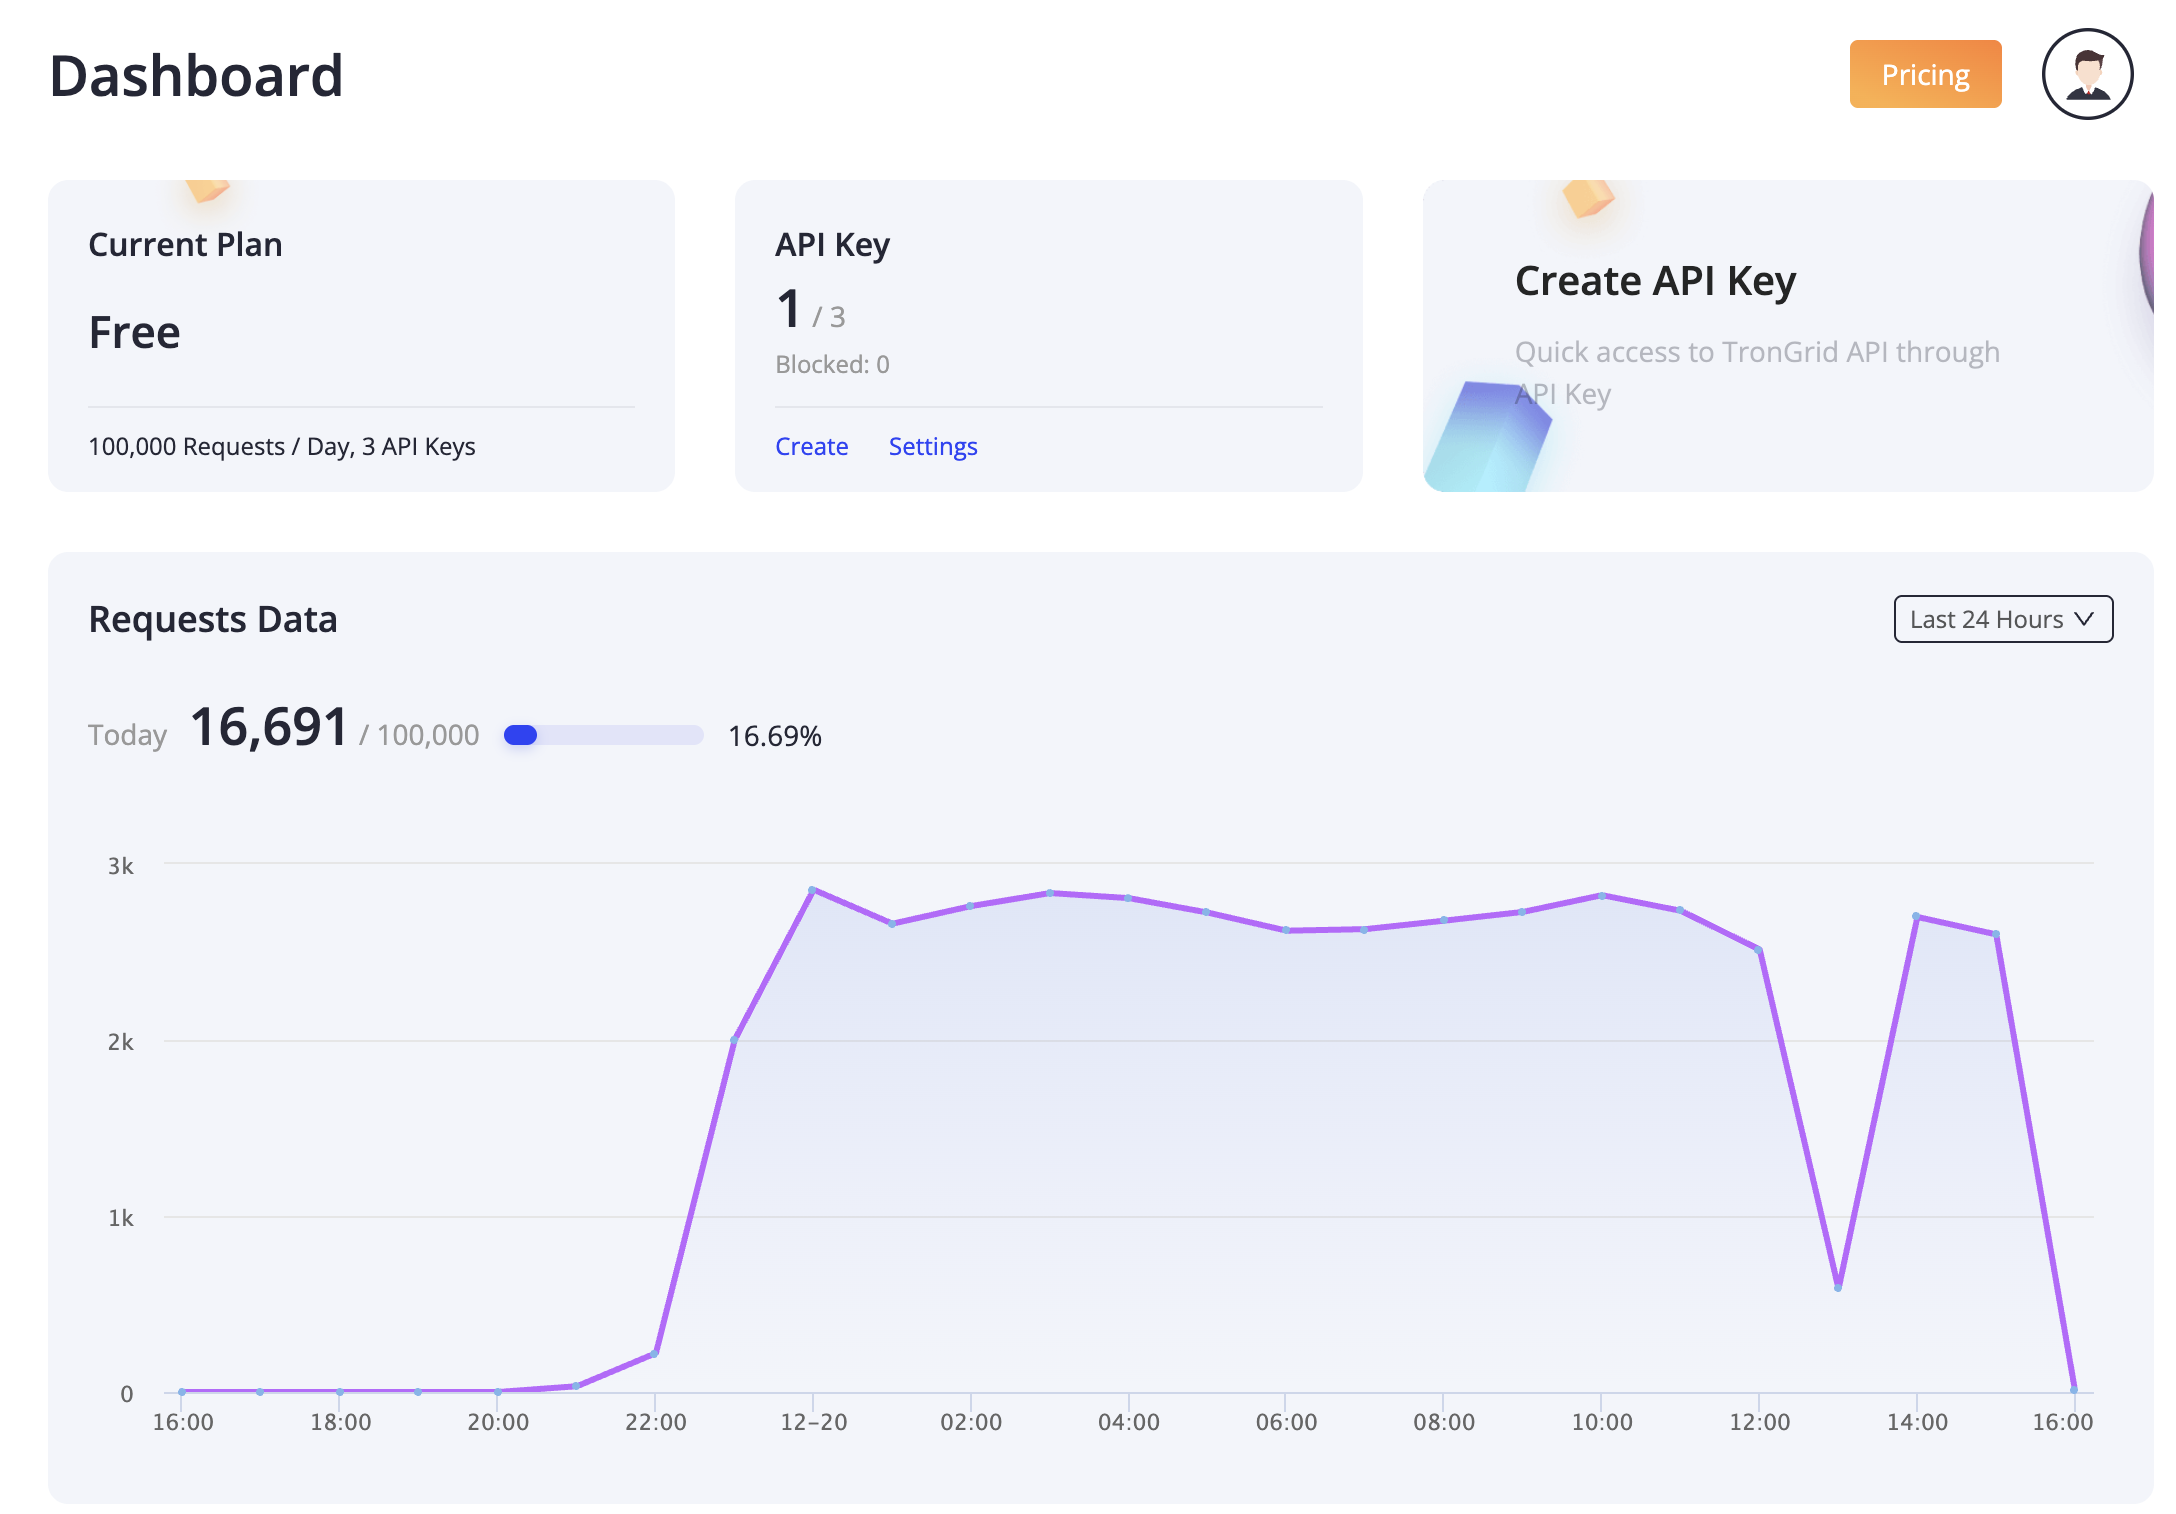Screen dimensions: 2176x1514
Task: Click the daily requests usage progress bar
Action: pos(603,735)
